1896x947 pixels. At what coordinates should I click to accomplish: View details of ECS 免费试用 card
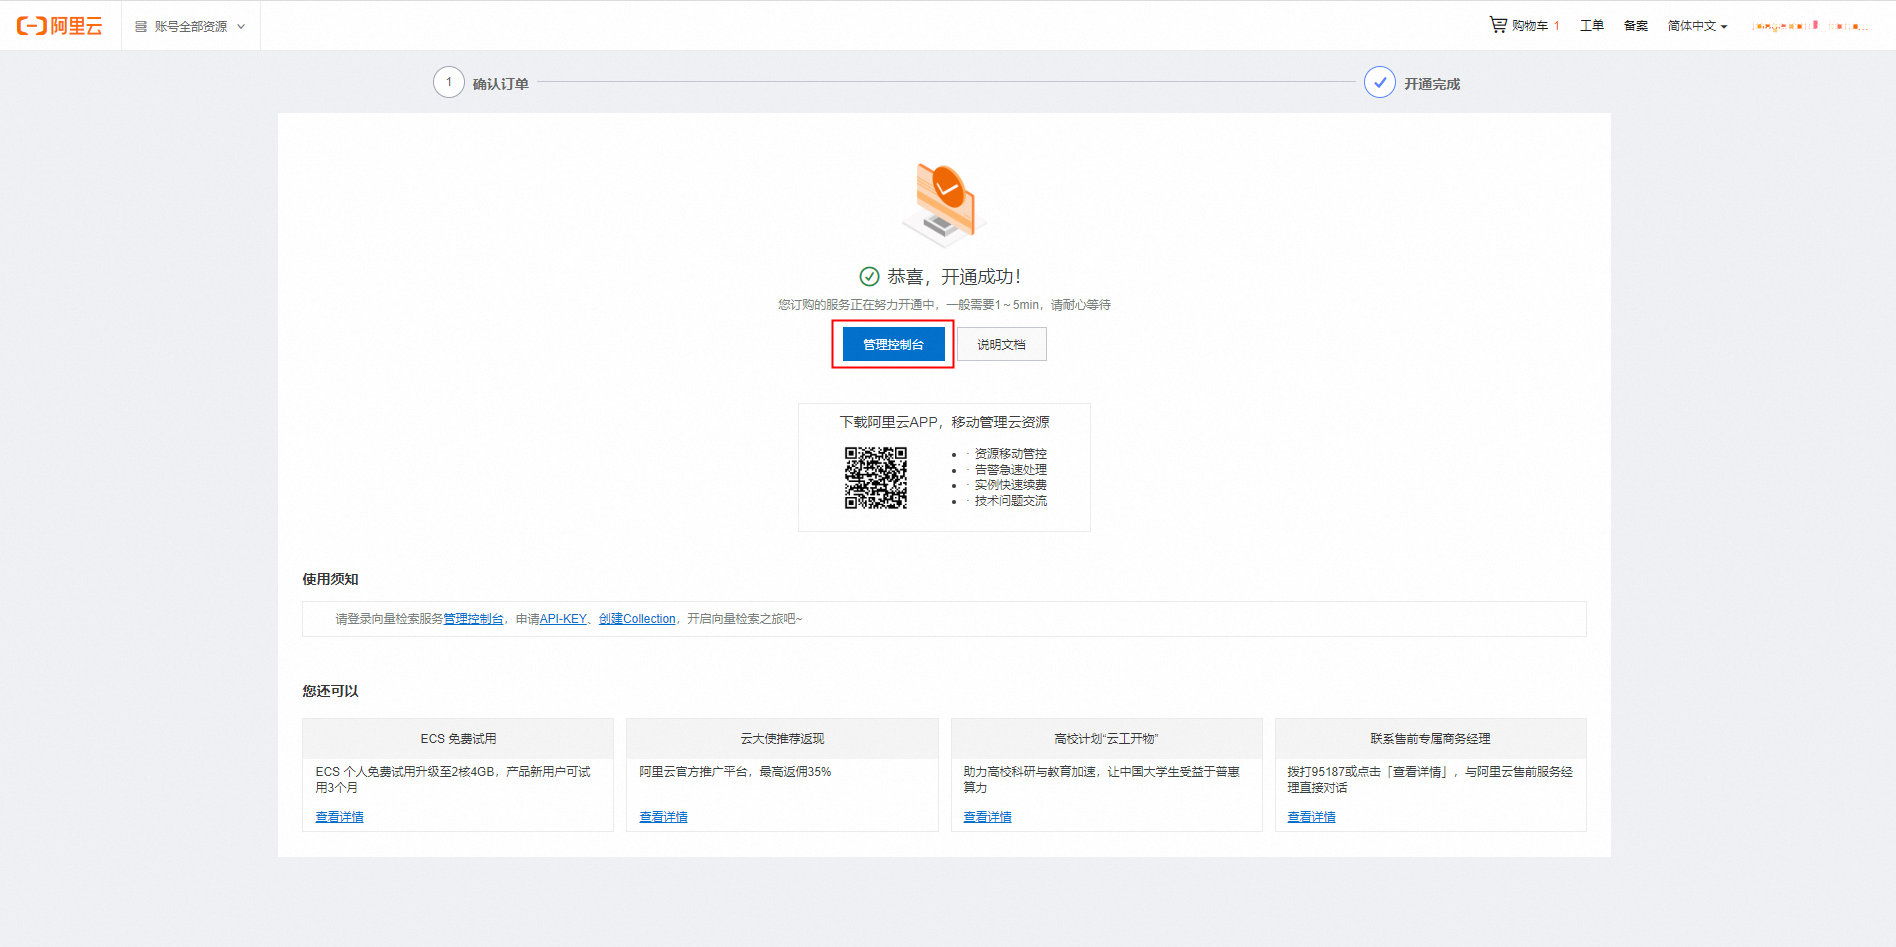pyautogui.click(x=339, y=817)
